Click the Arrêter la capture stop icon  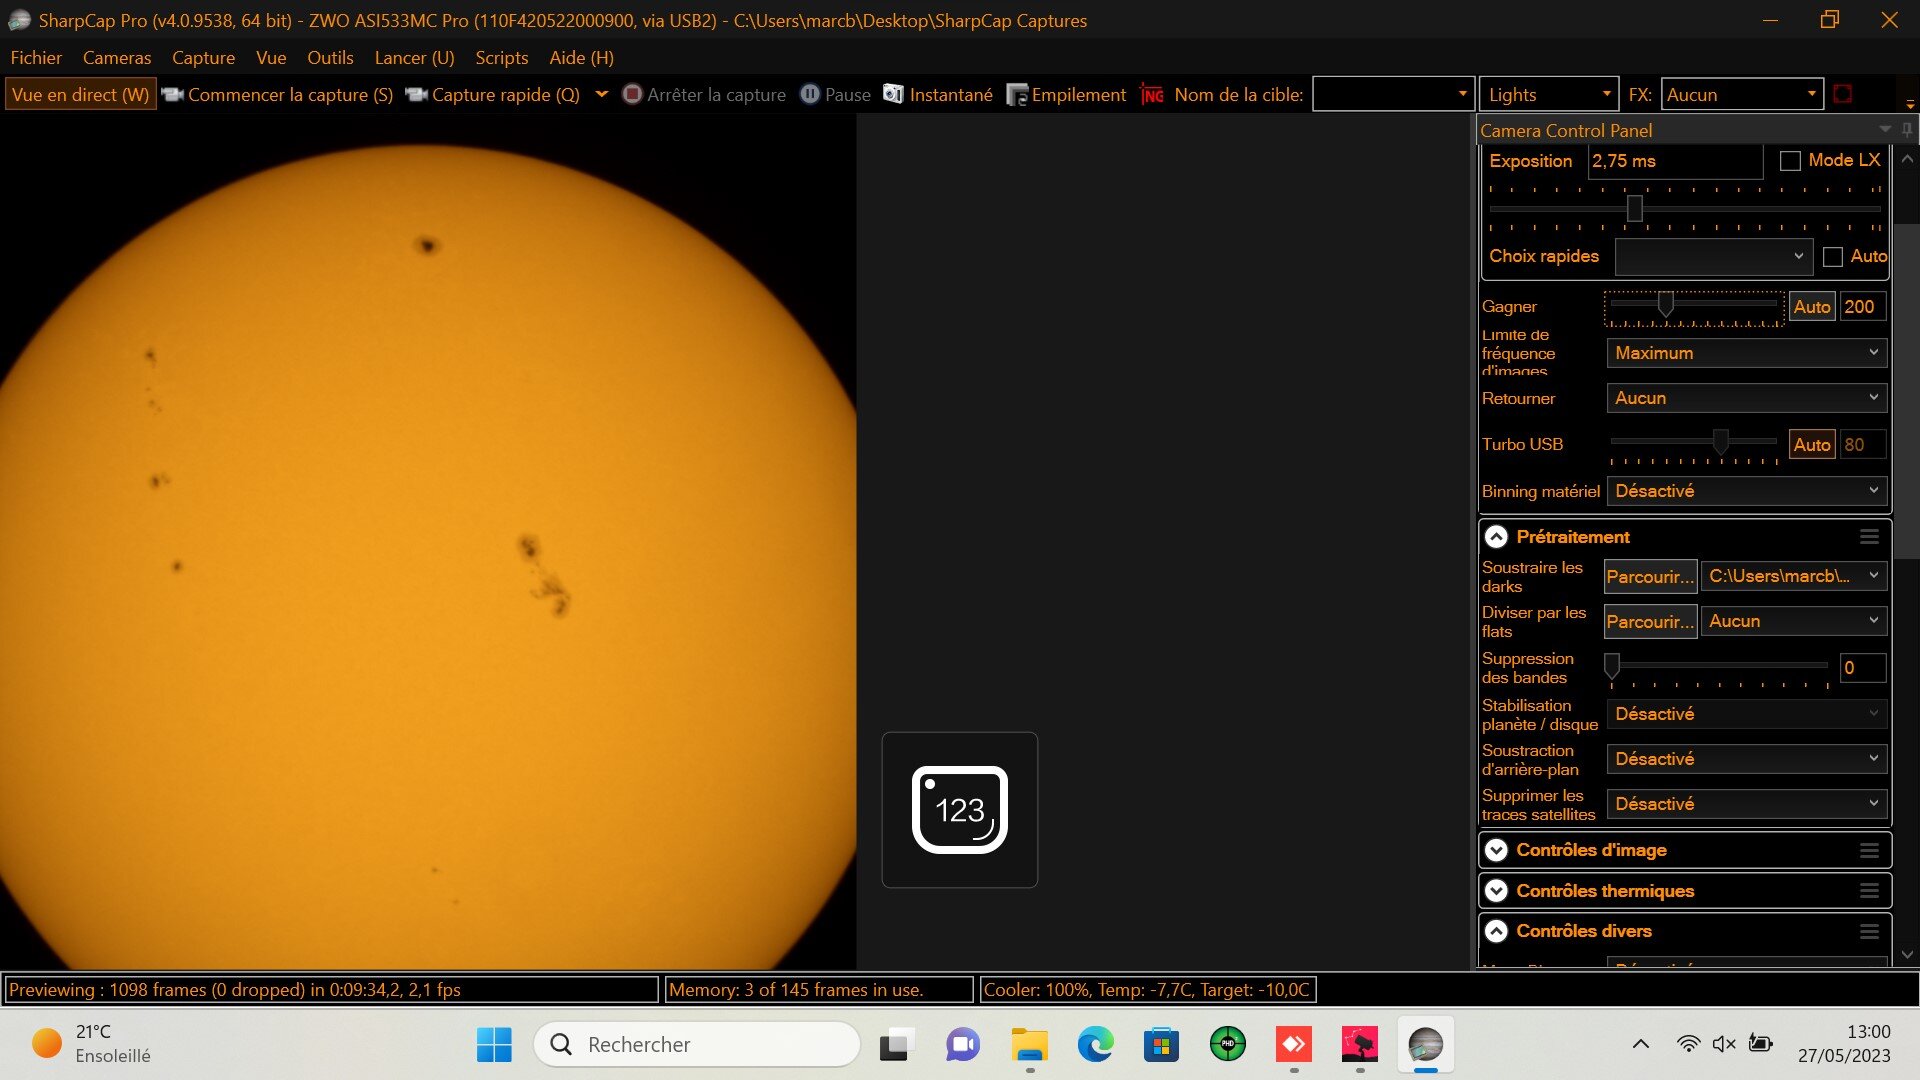point(632,94)
